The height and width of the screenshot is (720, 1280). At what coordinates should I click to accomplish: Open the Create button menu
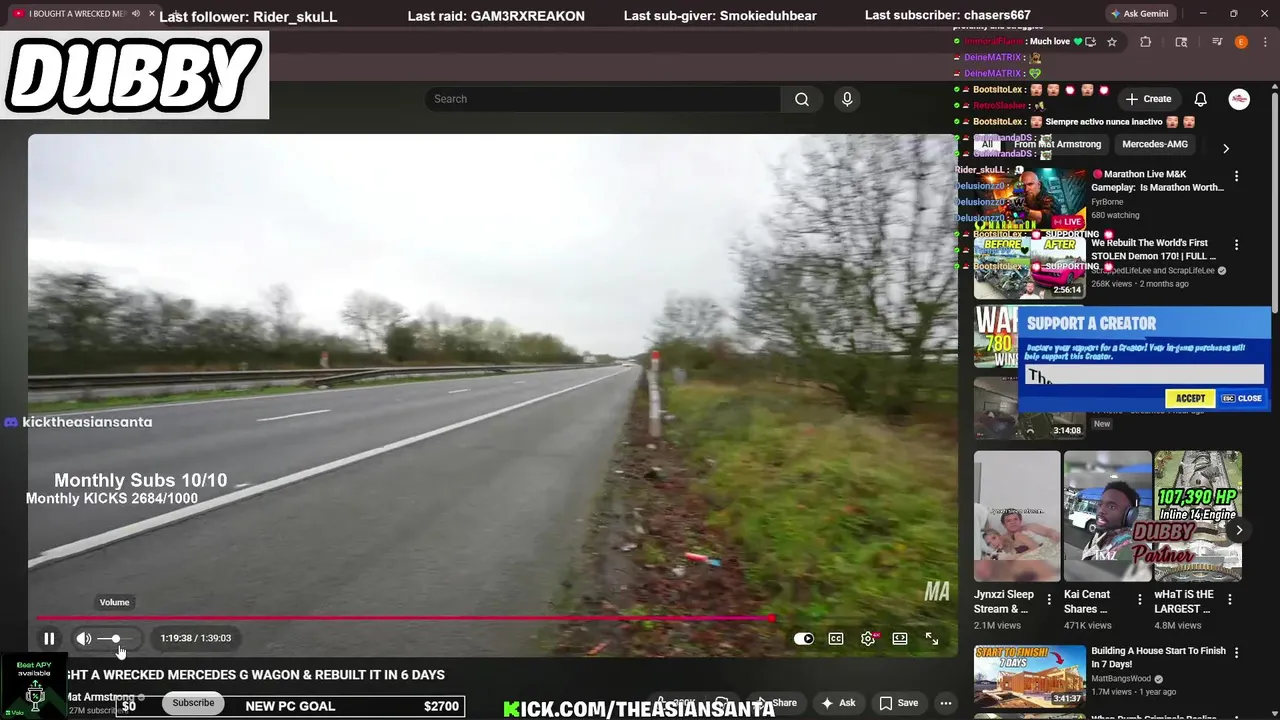coord(1148,99)
